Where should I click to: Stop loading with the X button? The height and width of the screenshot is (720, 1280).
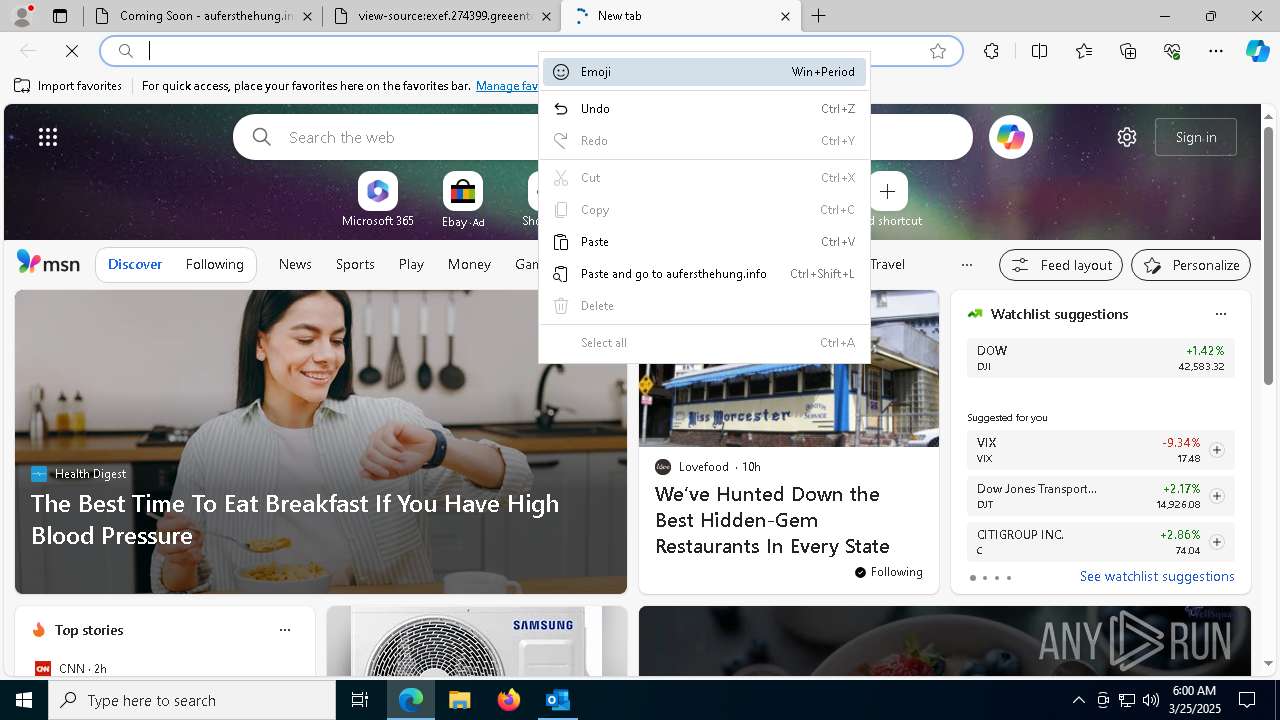(73, 51)
